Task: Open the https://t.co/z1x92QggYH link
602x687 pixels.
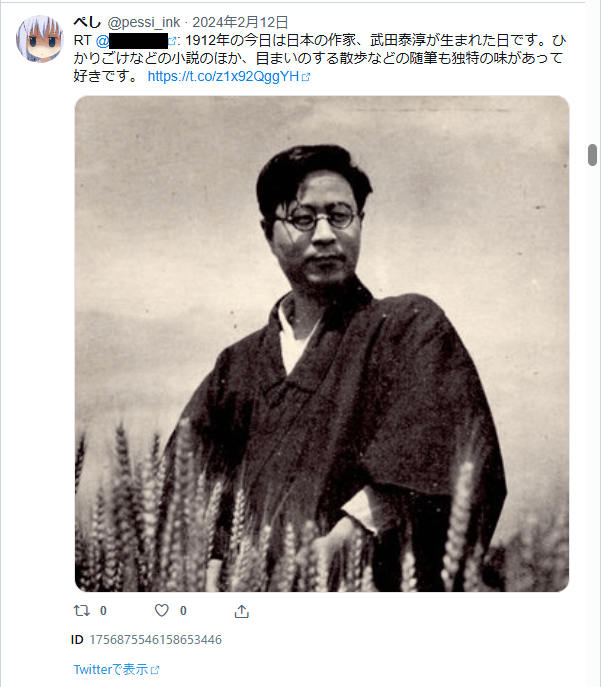Action: [x=223, y=76]
